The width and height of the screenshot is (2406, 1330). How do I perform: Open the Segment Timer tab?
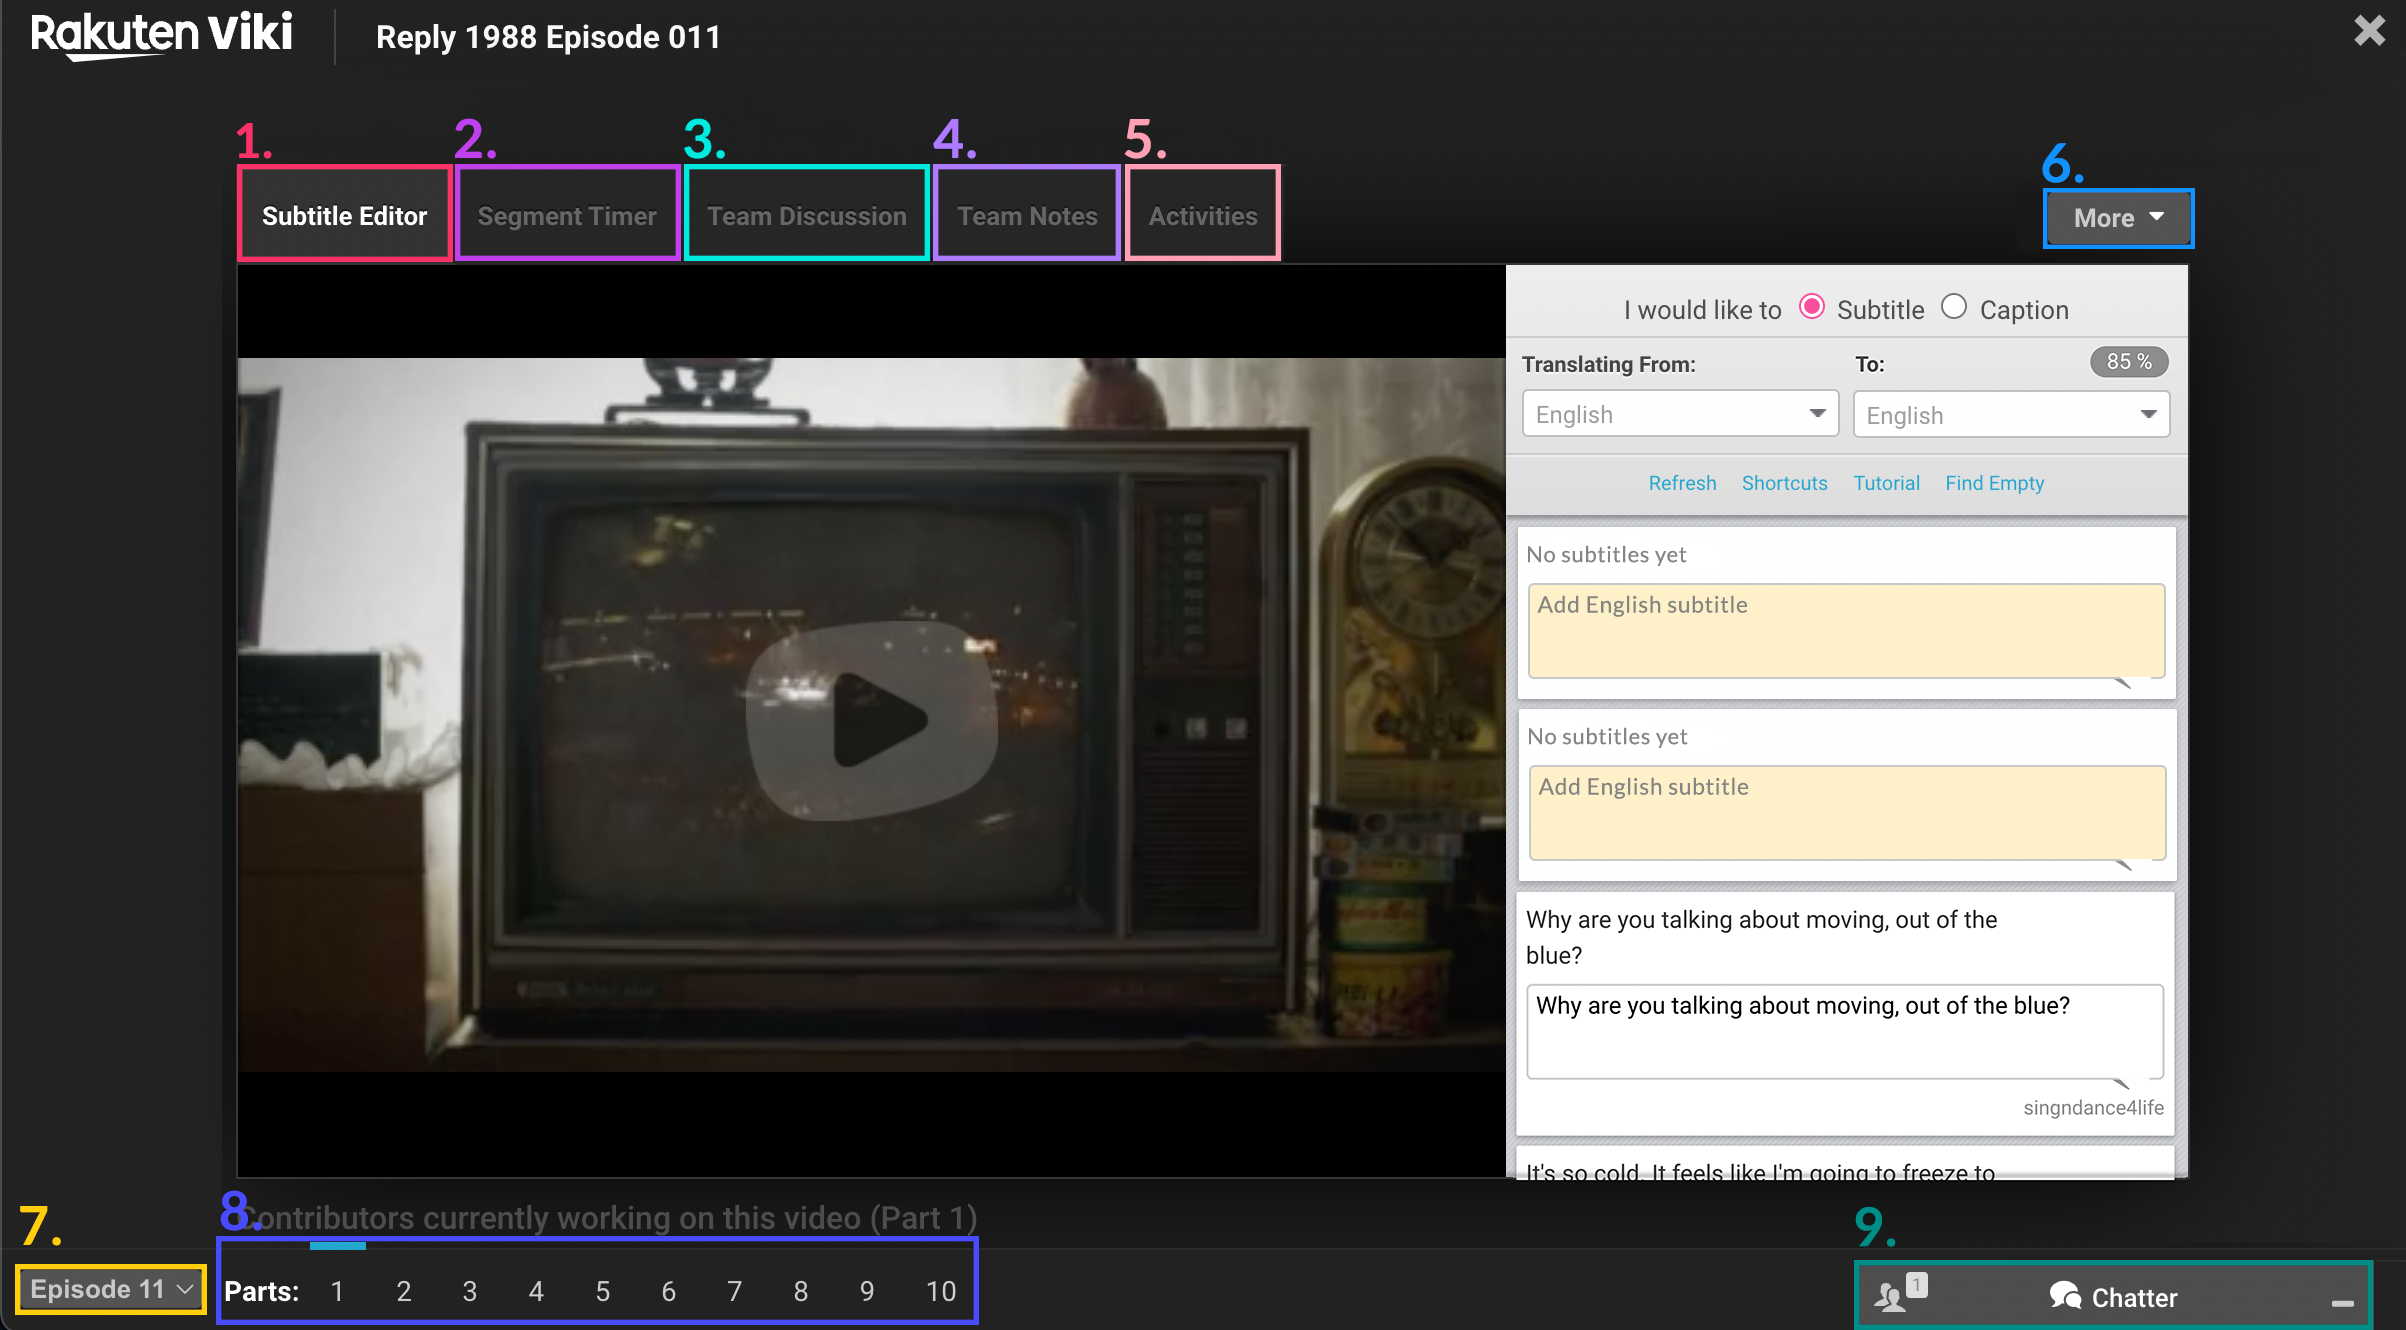tap(567, 215)
